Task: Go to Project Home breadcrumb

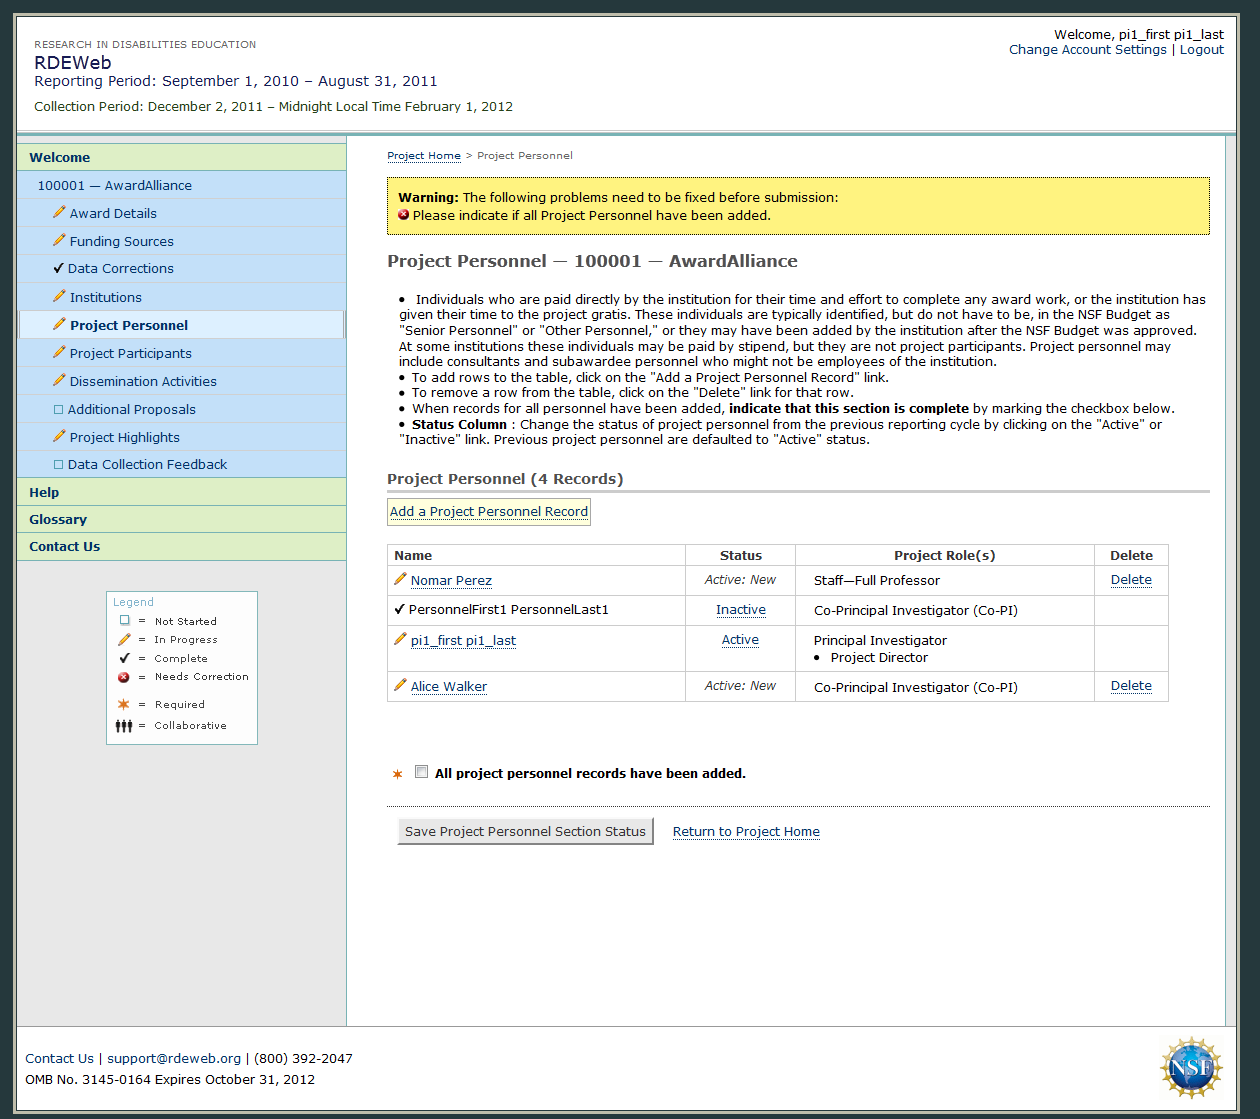Action: point(424,156)
